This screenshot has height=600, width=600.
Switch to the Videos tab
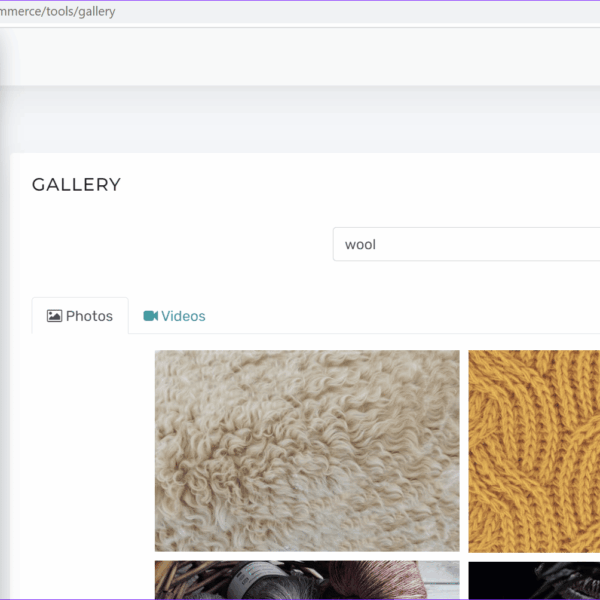(x=174, y=316)
